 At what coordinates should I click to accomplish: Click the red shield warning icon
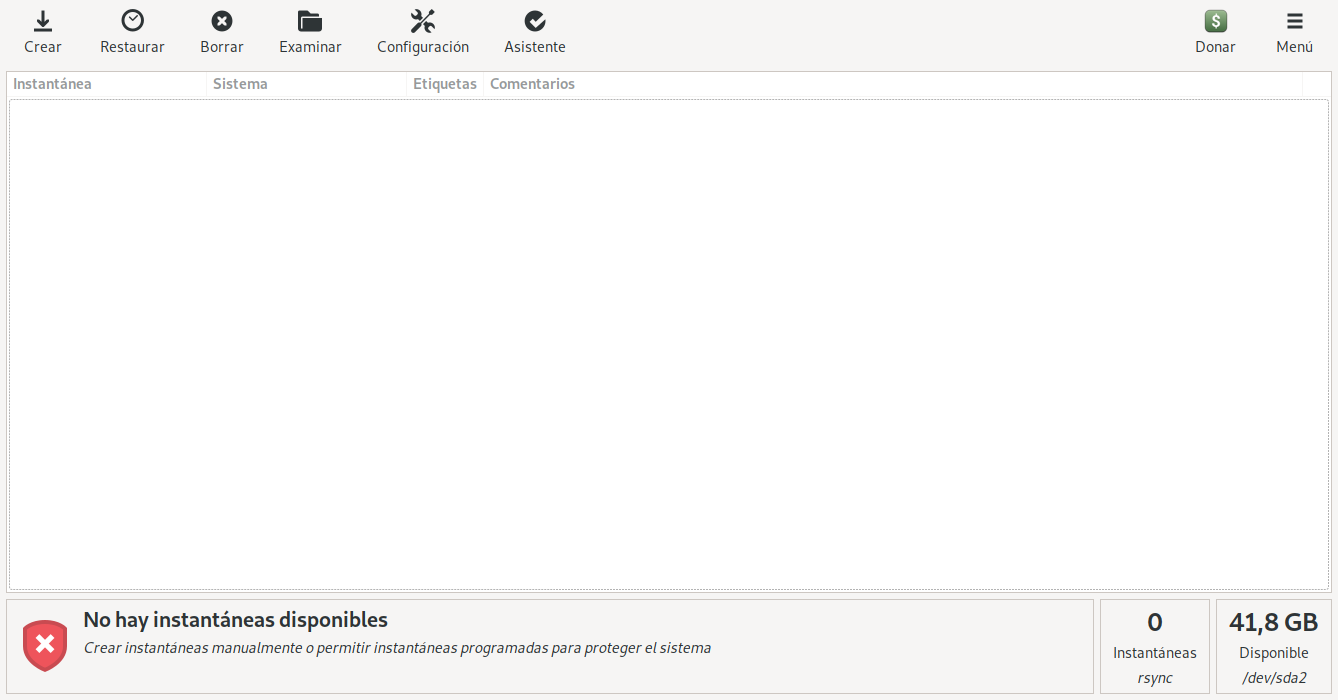pos(45,646)
